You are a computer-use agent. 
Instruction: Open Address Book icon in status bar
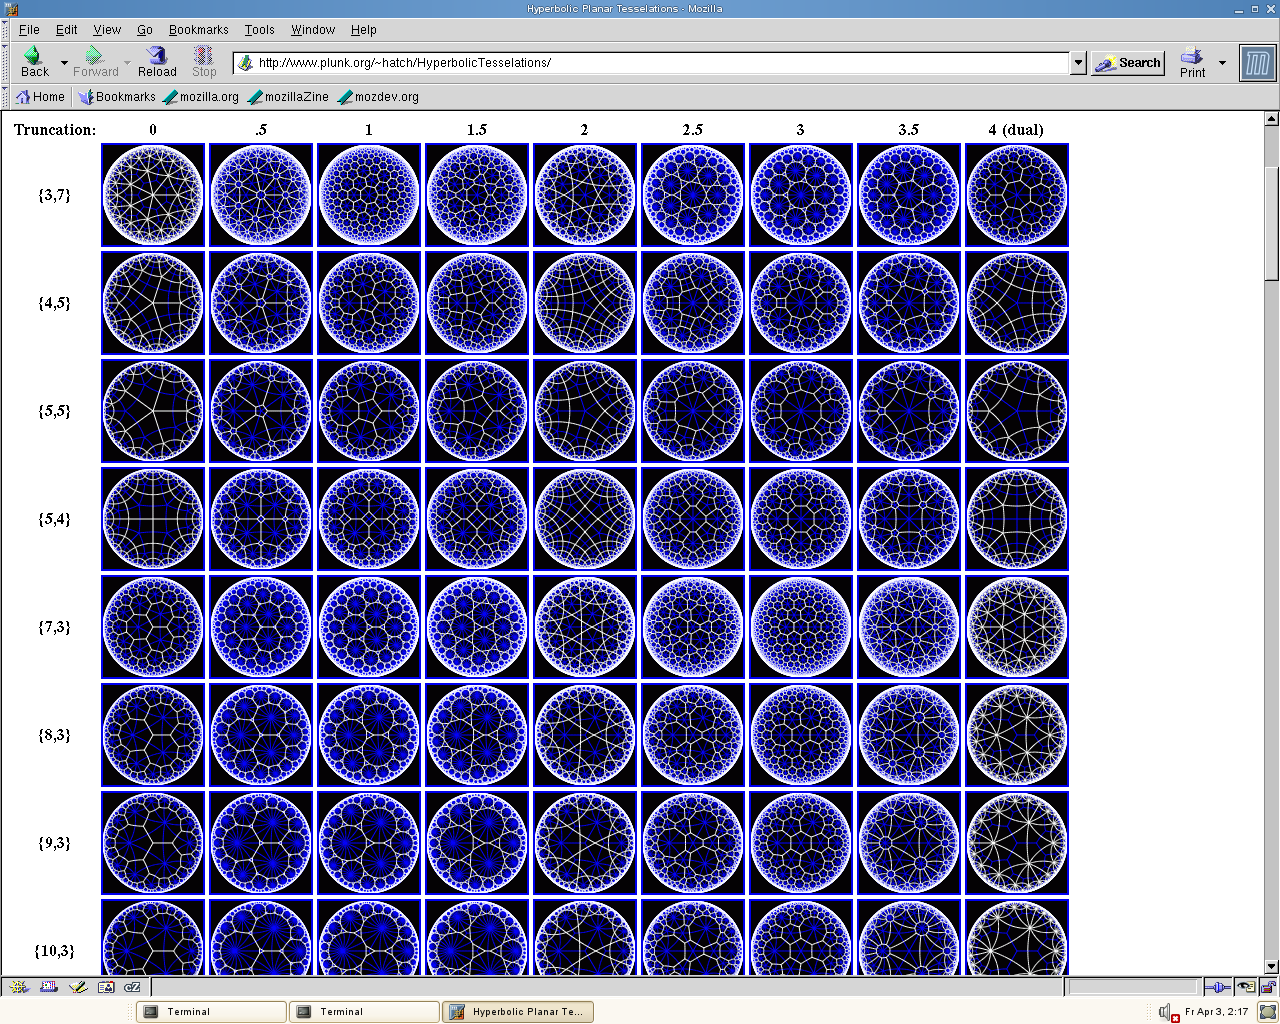pyautogui.click(x=106, y=987)
